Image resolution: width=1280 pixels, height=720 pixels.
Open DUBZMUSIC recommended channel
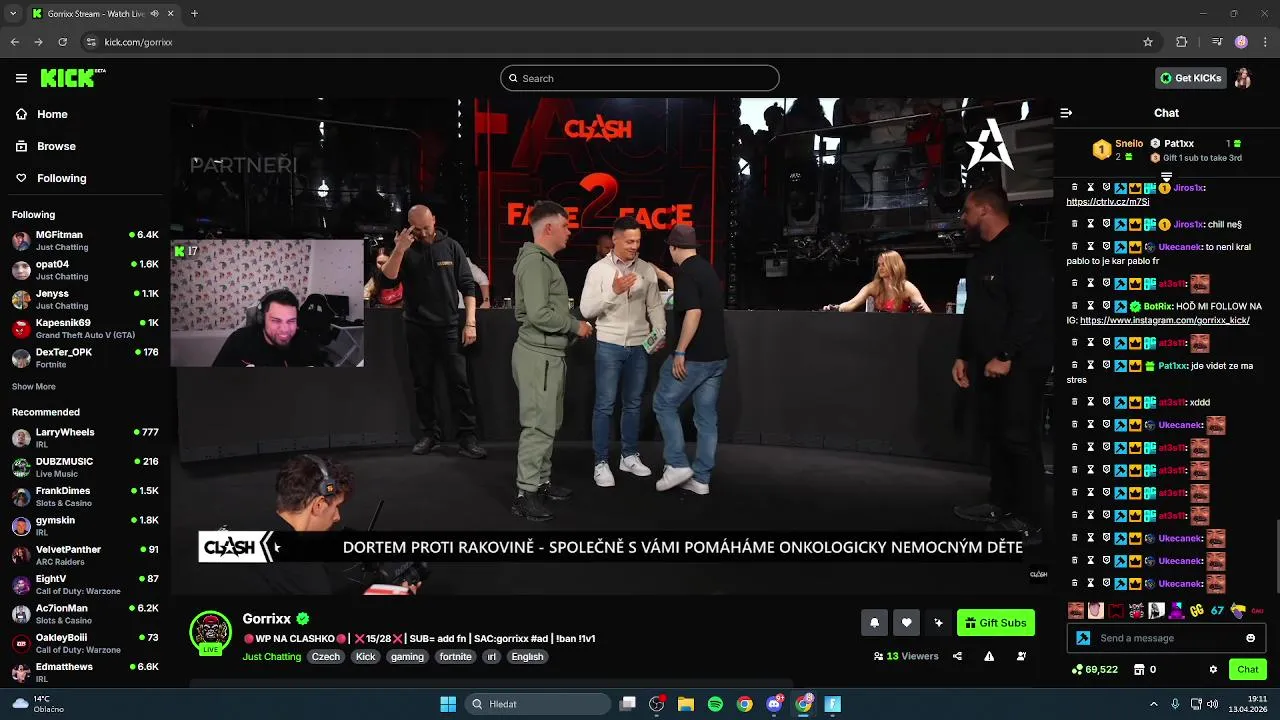pyautogui.click(x=85, y=467)
